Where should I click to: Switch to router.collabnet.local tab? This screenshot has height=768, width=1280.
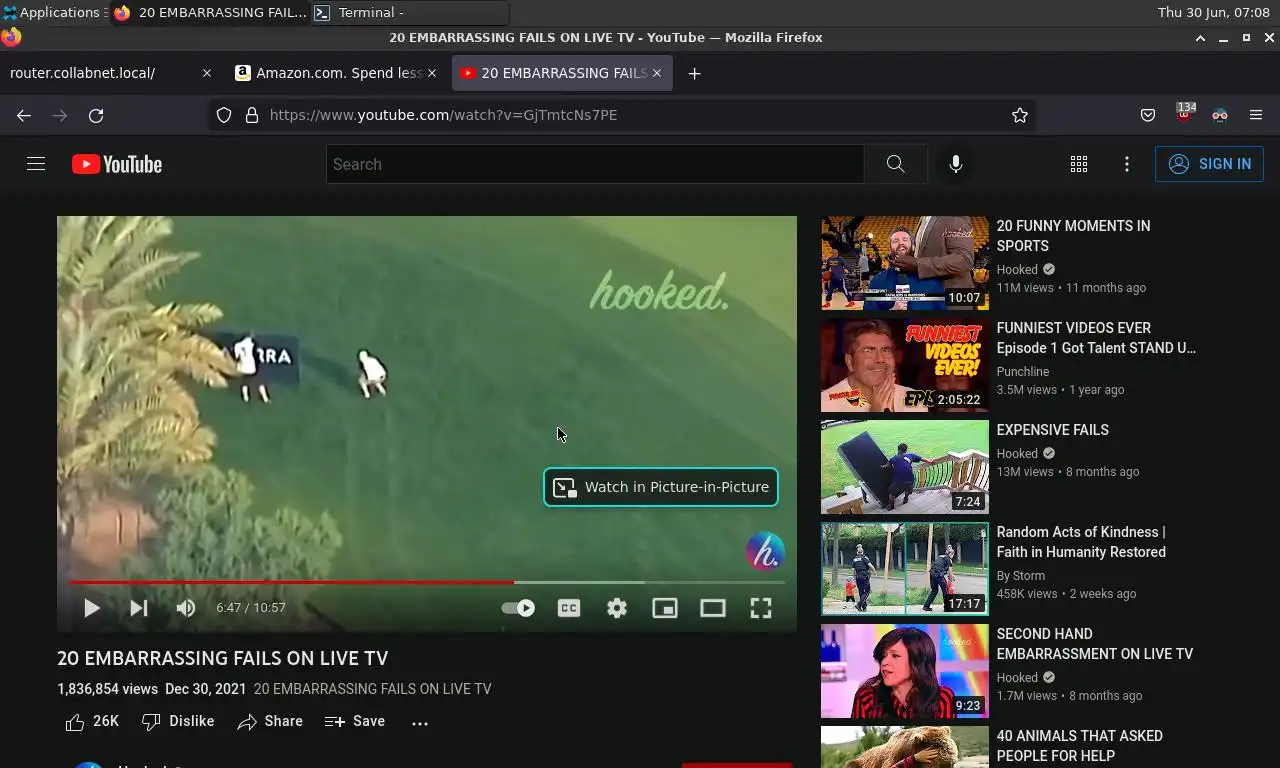[x=111, y=73]
